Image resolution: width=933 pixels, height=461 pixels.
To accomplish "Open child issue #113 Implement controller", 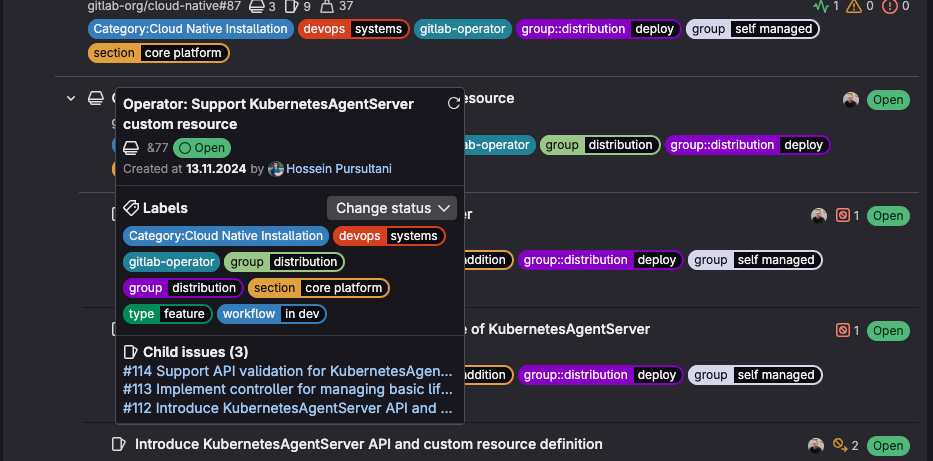I will click(x=287, y=390).
